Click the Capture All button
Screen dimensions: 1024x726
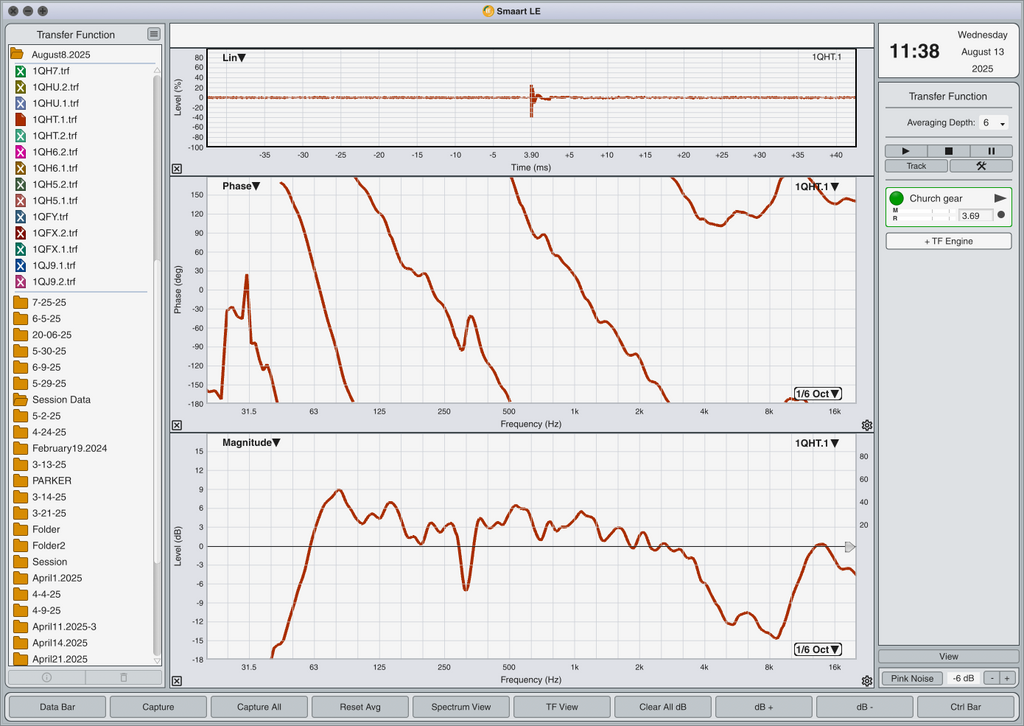259,707
